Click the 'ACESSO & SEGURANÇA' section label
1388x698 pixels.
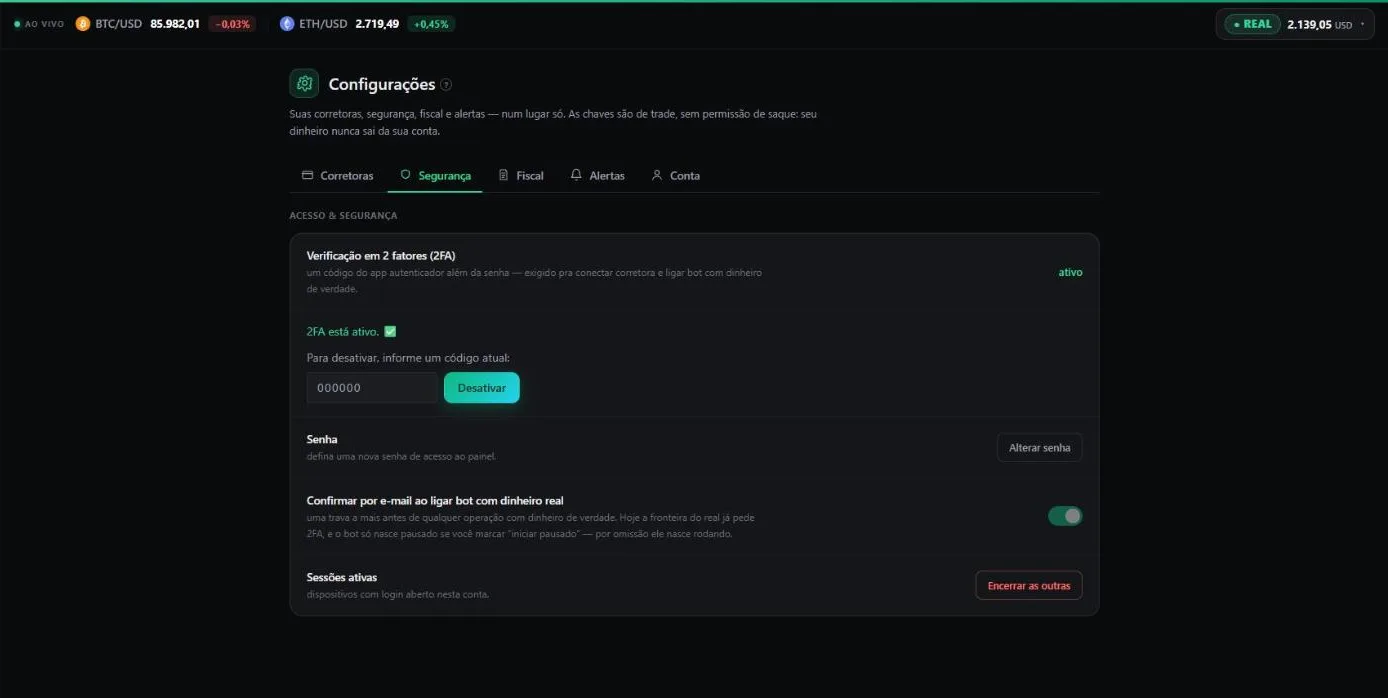343,215
